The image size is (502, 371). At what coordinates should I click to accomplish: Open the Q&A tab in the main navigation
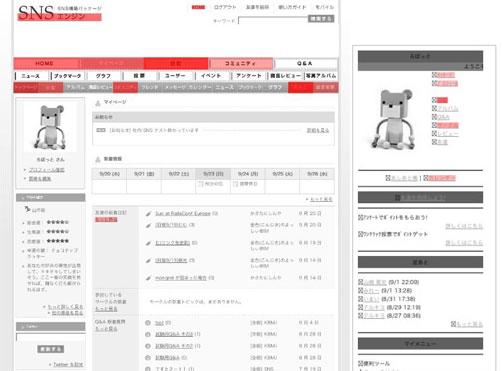click(x=305, y=63)
